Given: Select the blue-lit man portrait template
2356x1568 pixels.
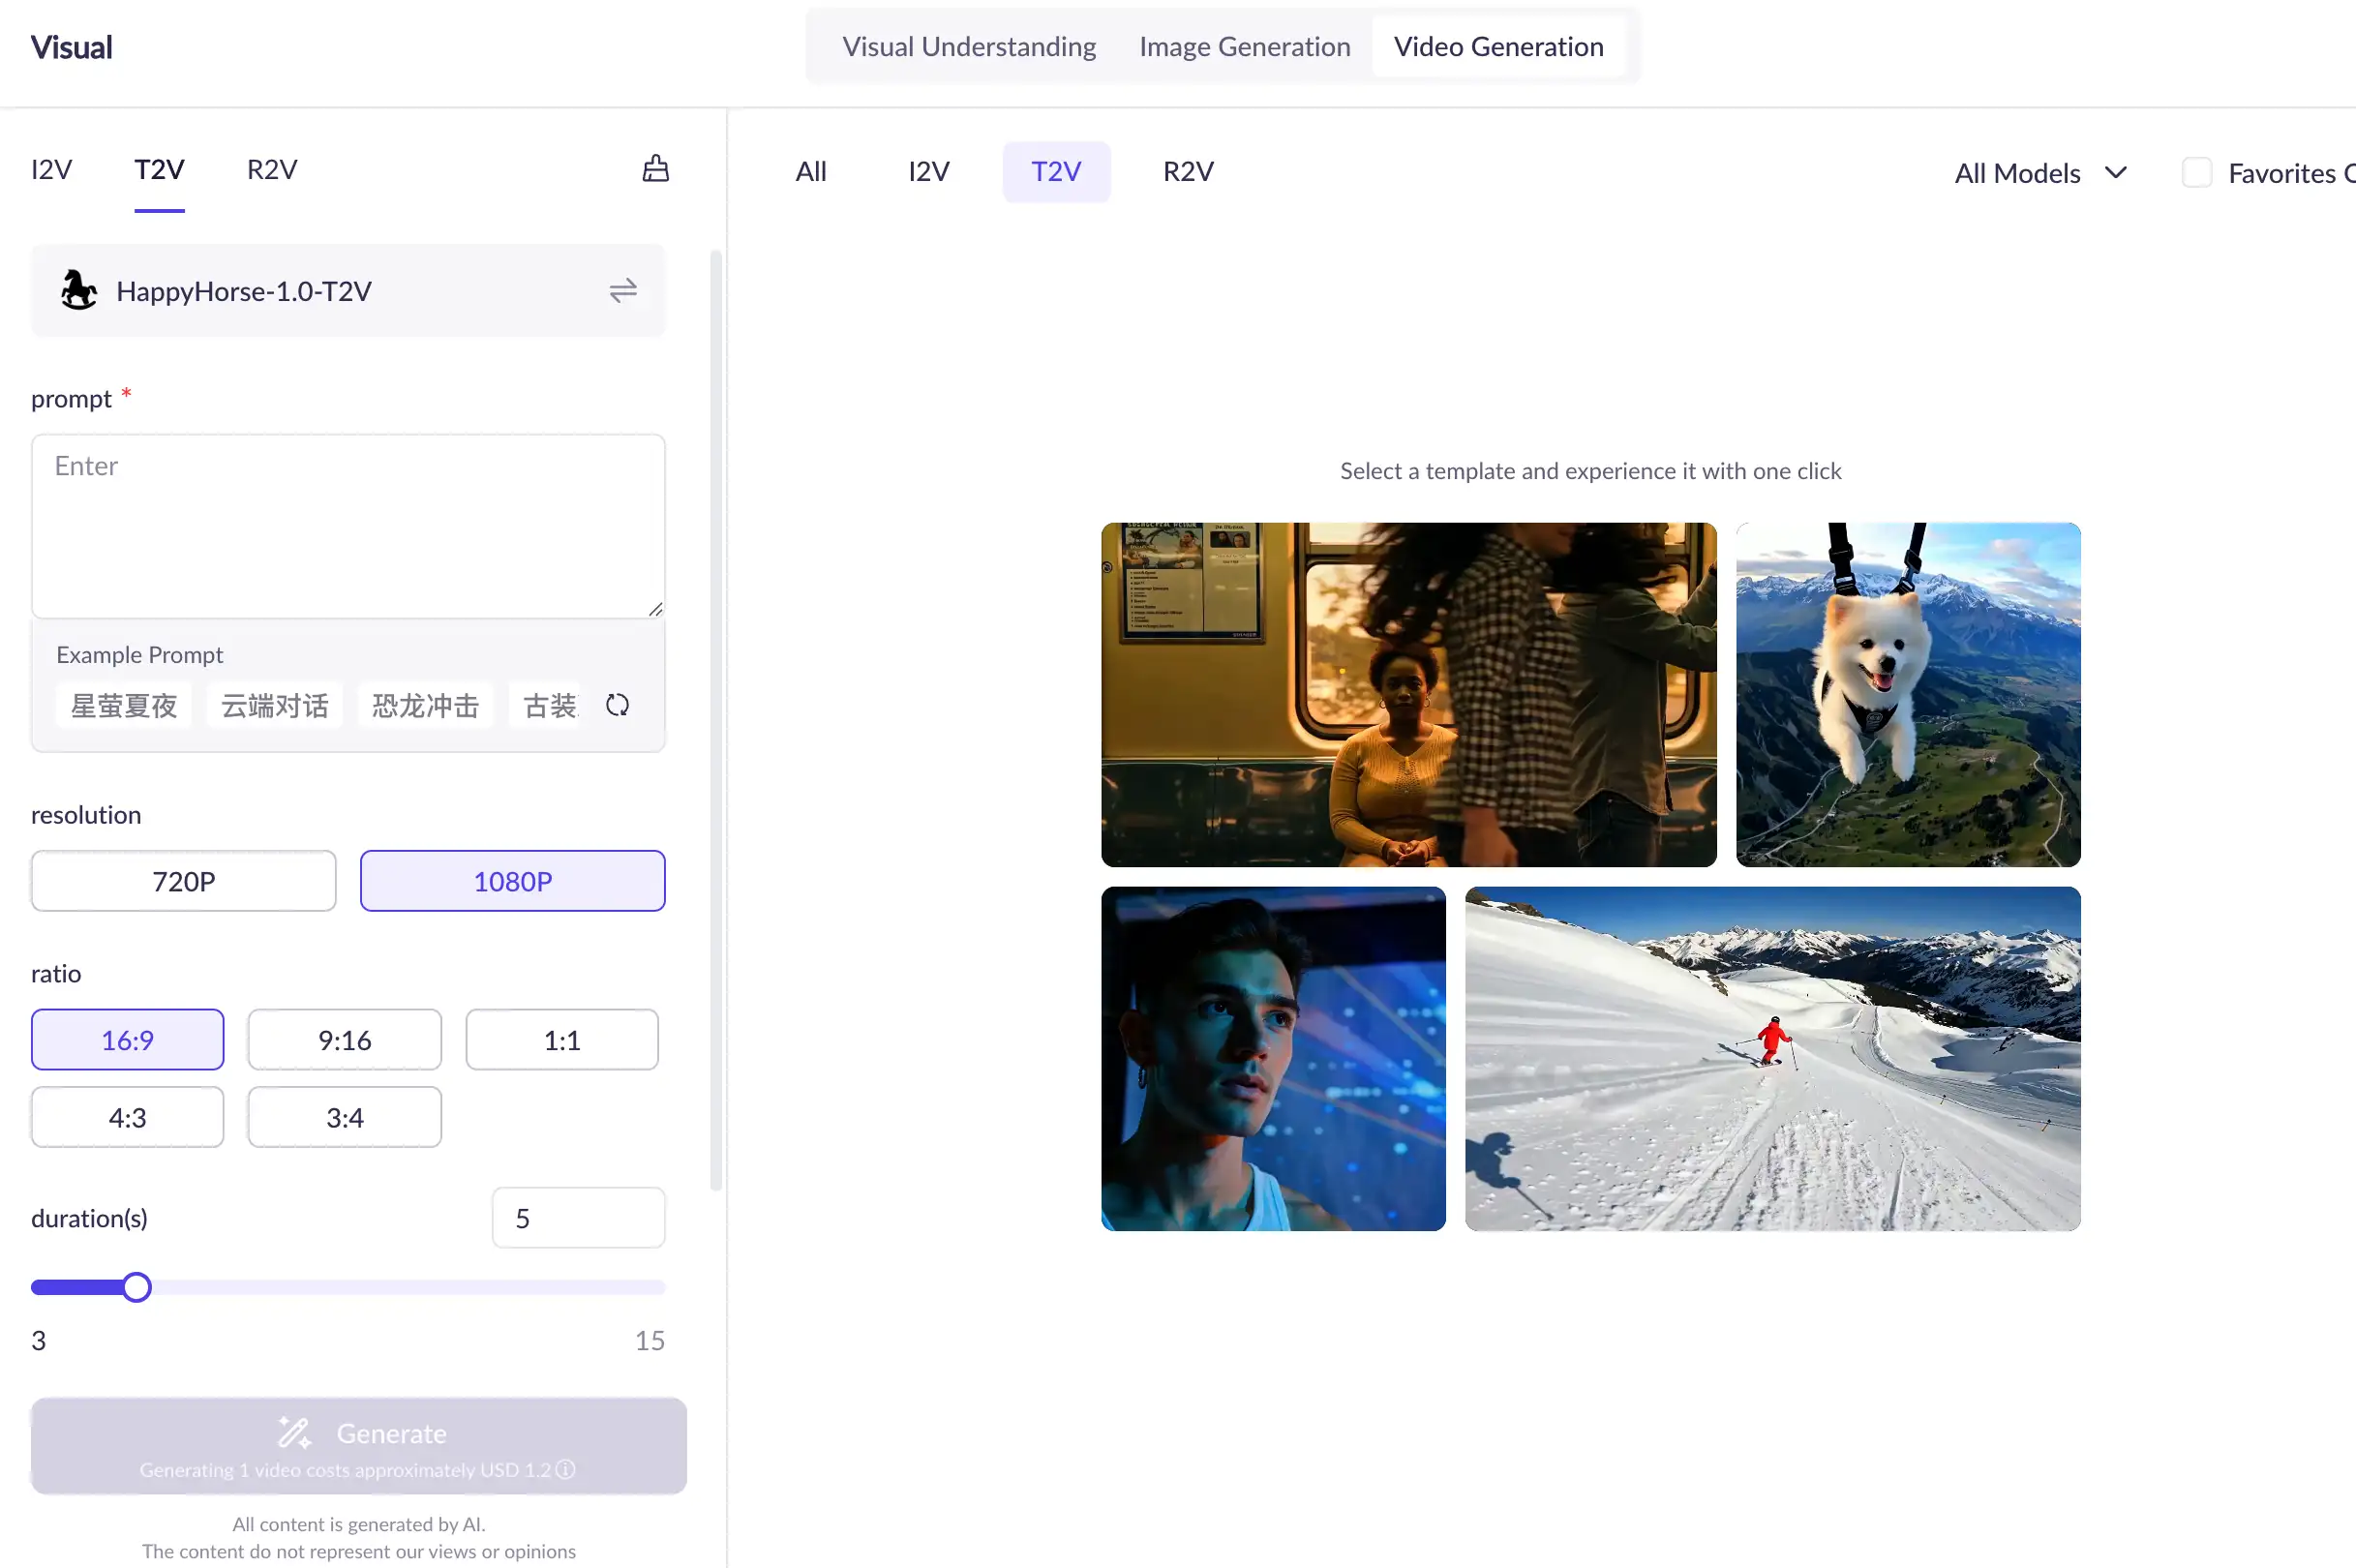Looking at the screenshot, I should [x=1273, y=1058].
